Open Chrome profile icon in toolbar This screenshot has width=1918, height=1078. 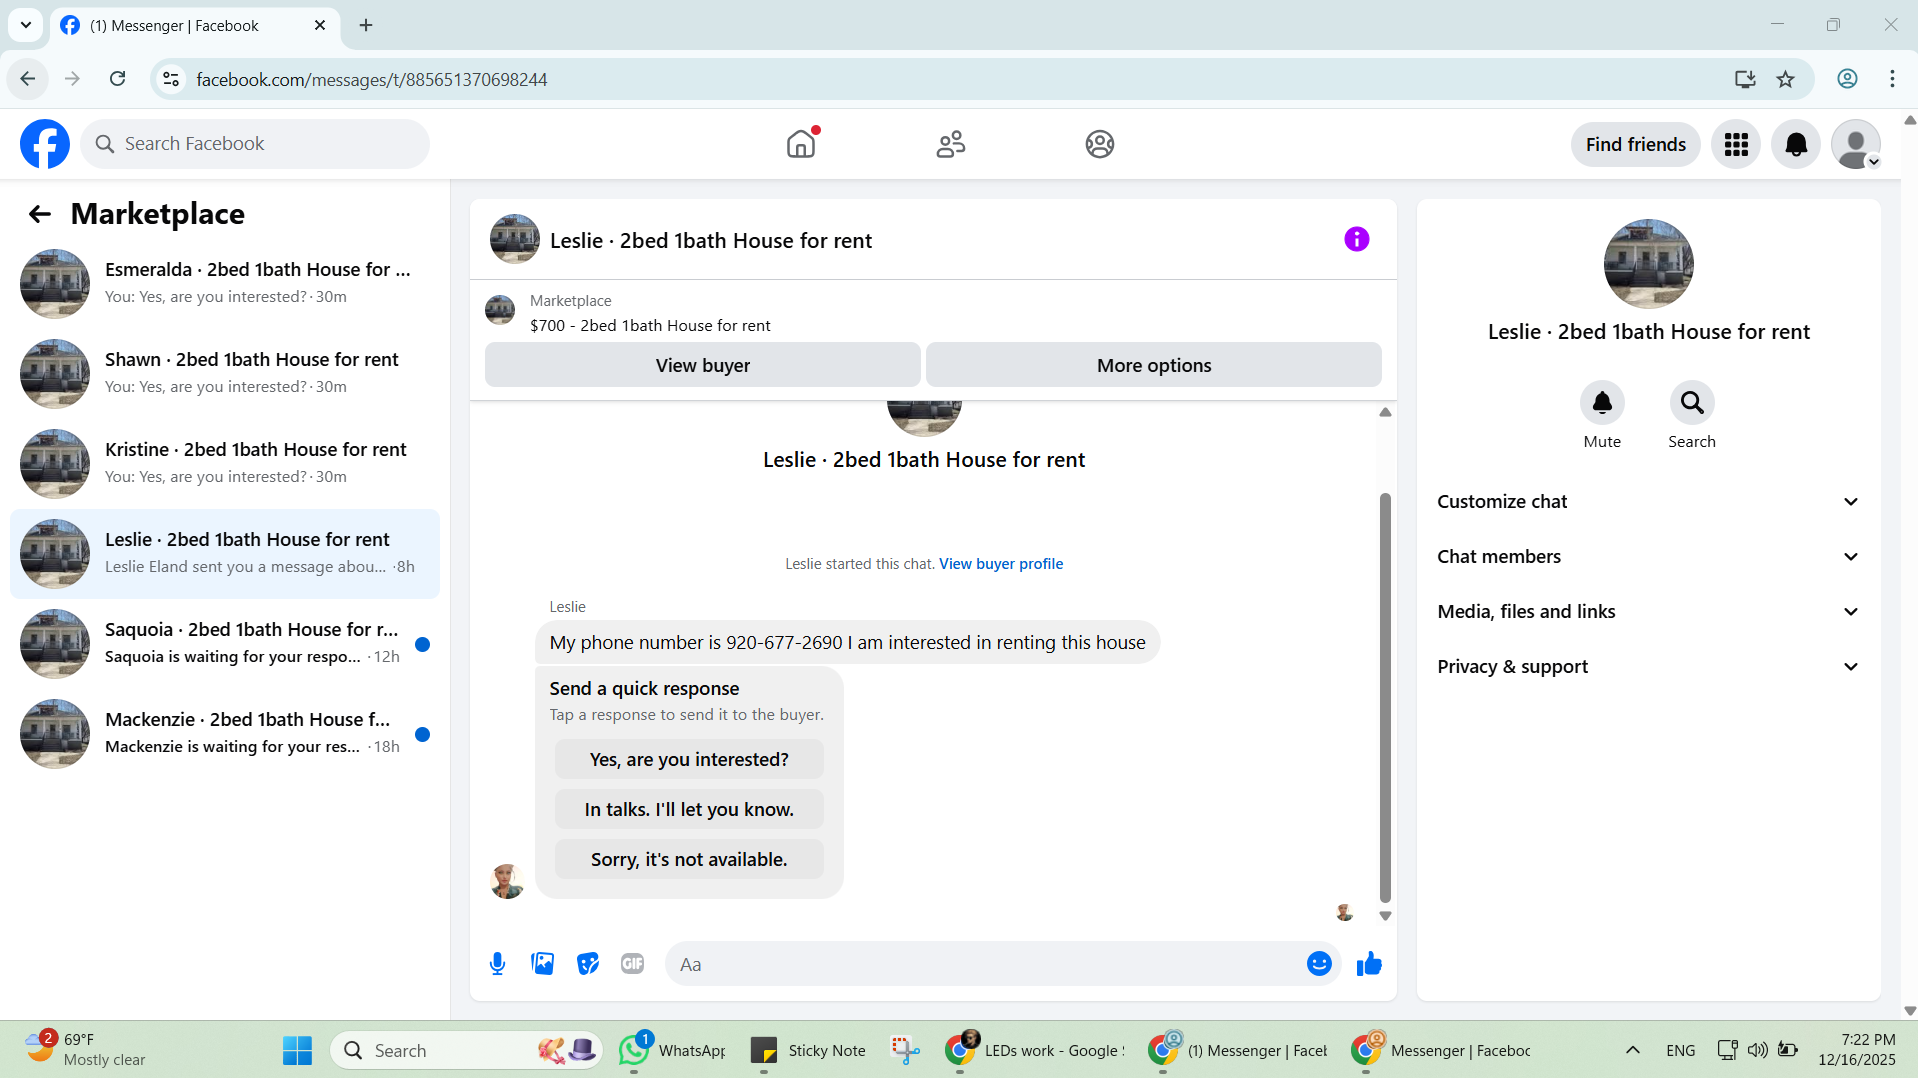coord(1847,79)
